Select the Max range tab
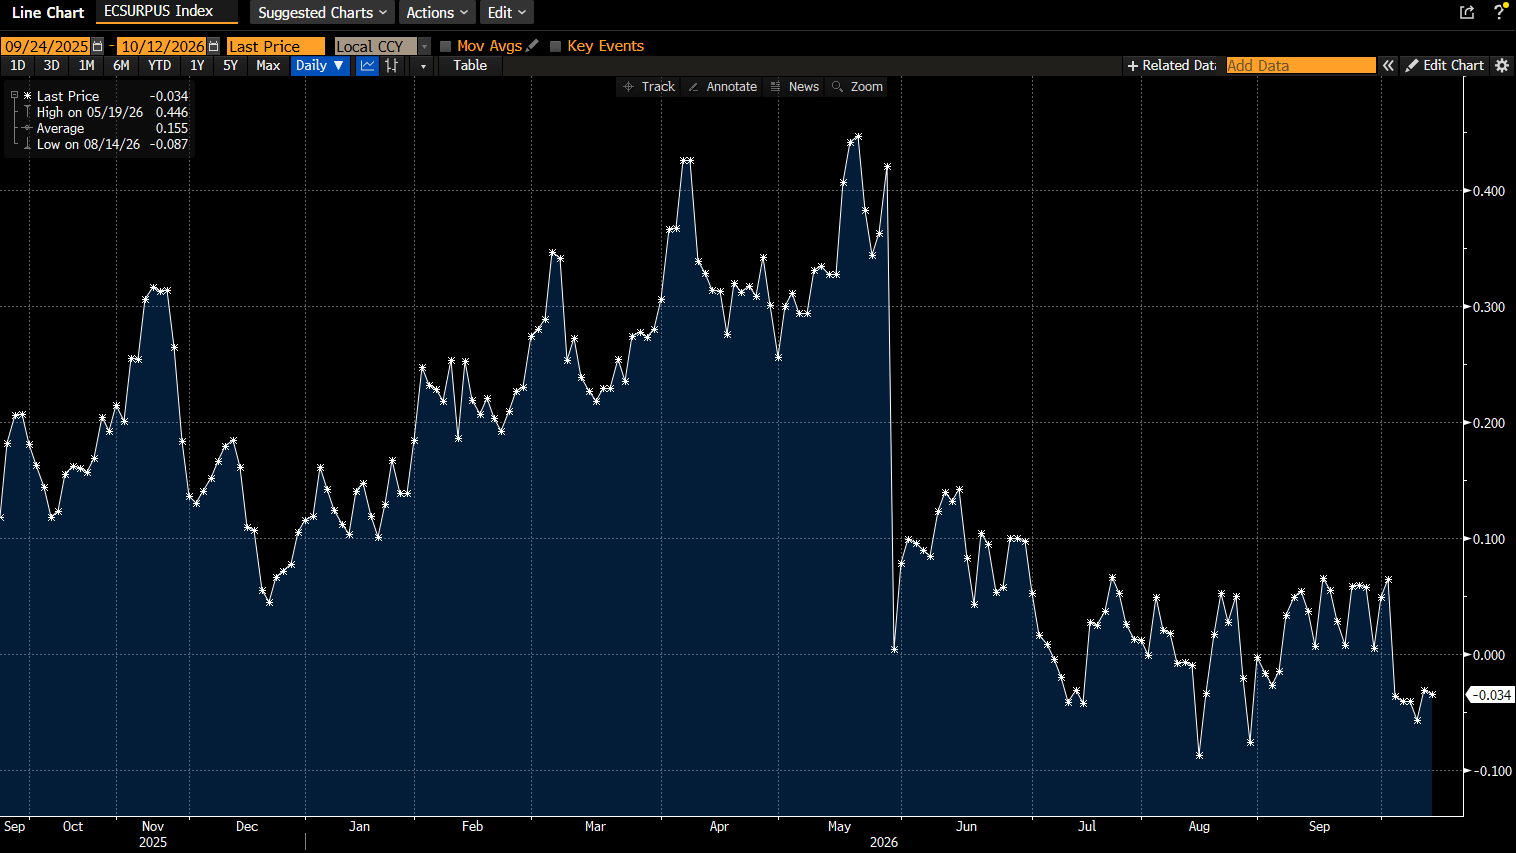 268,65
